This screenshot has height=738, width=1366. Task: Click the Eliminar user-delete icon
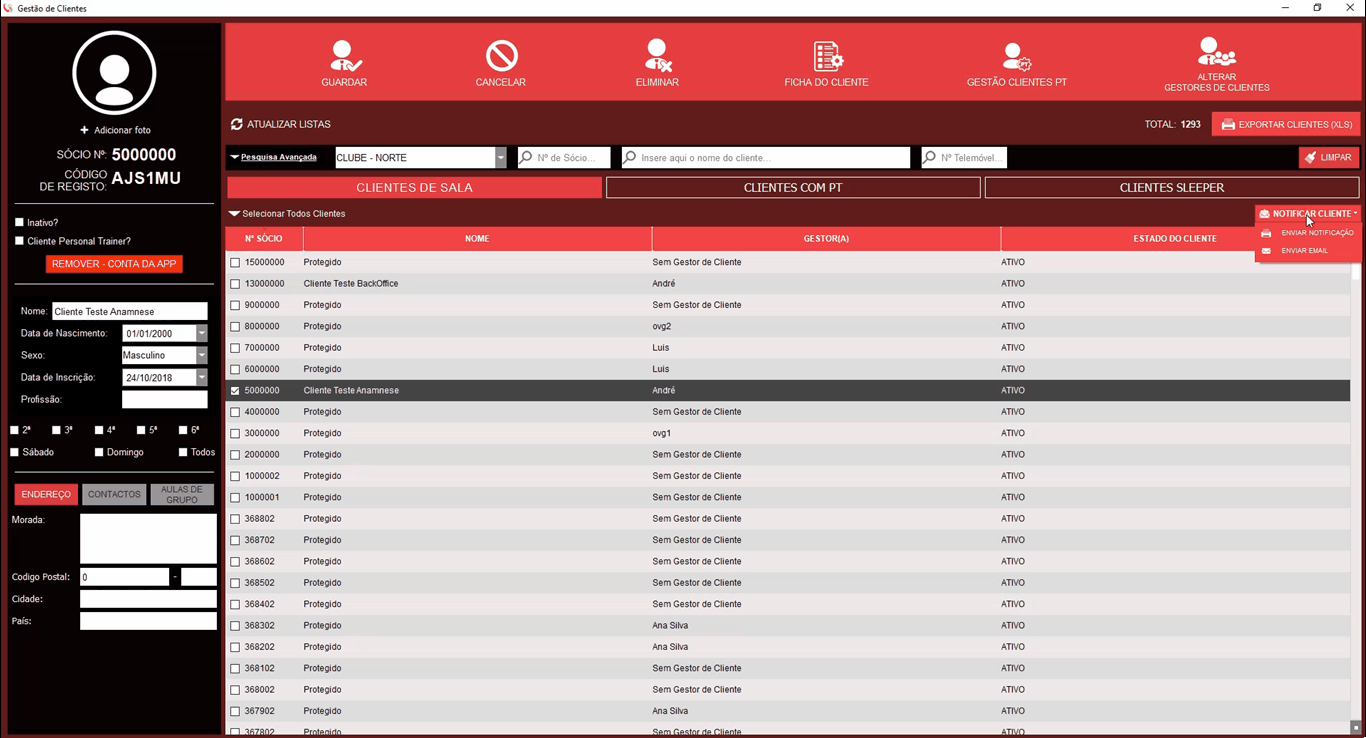point(657,55)
